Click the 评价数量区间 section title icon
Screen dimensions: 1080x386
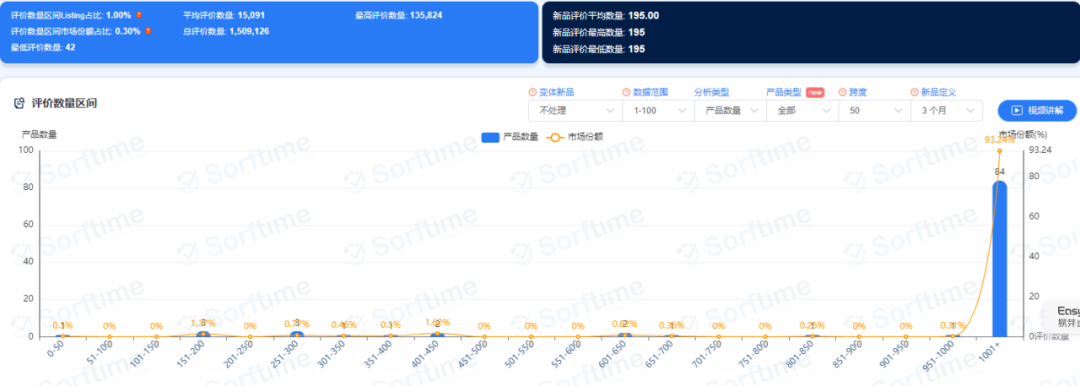[x=19, y=103]
